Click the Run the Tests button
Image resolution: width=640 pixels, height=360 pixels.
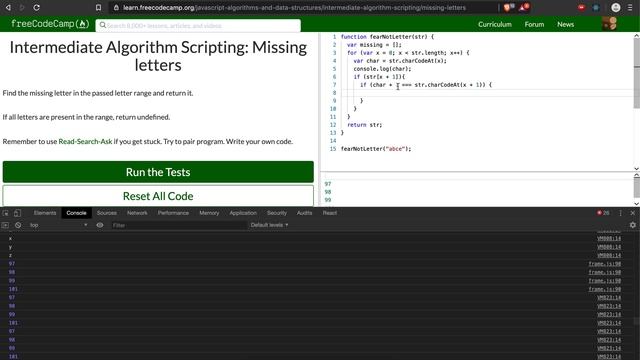click(x=158, y=172)
